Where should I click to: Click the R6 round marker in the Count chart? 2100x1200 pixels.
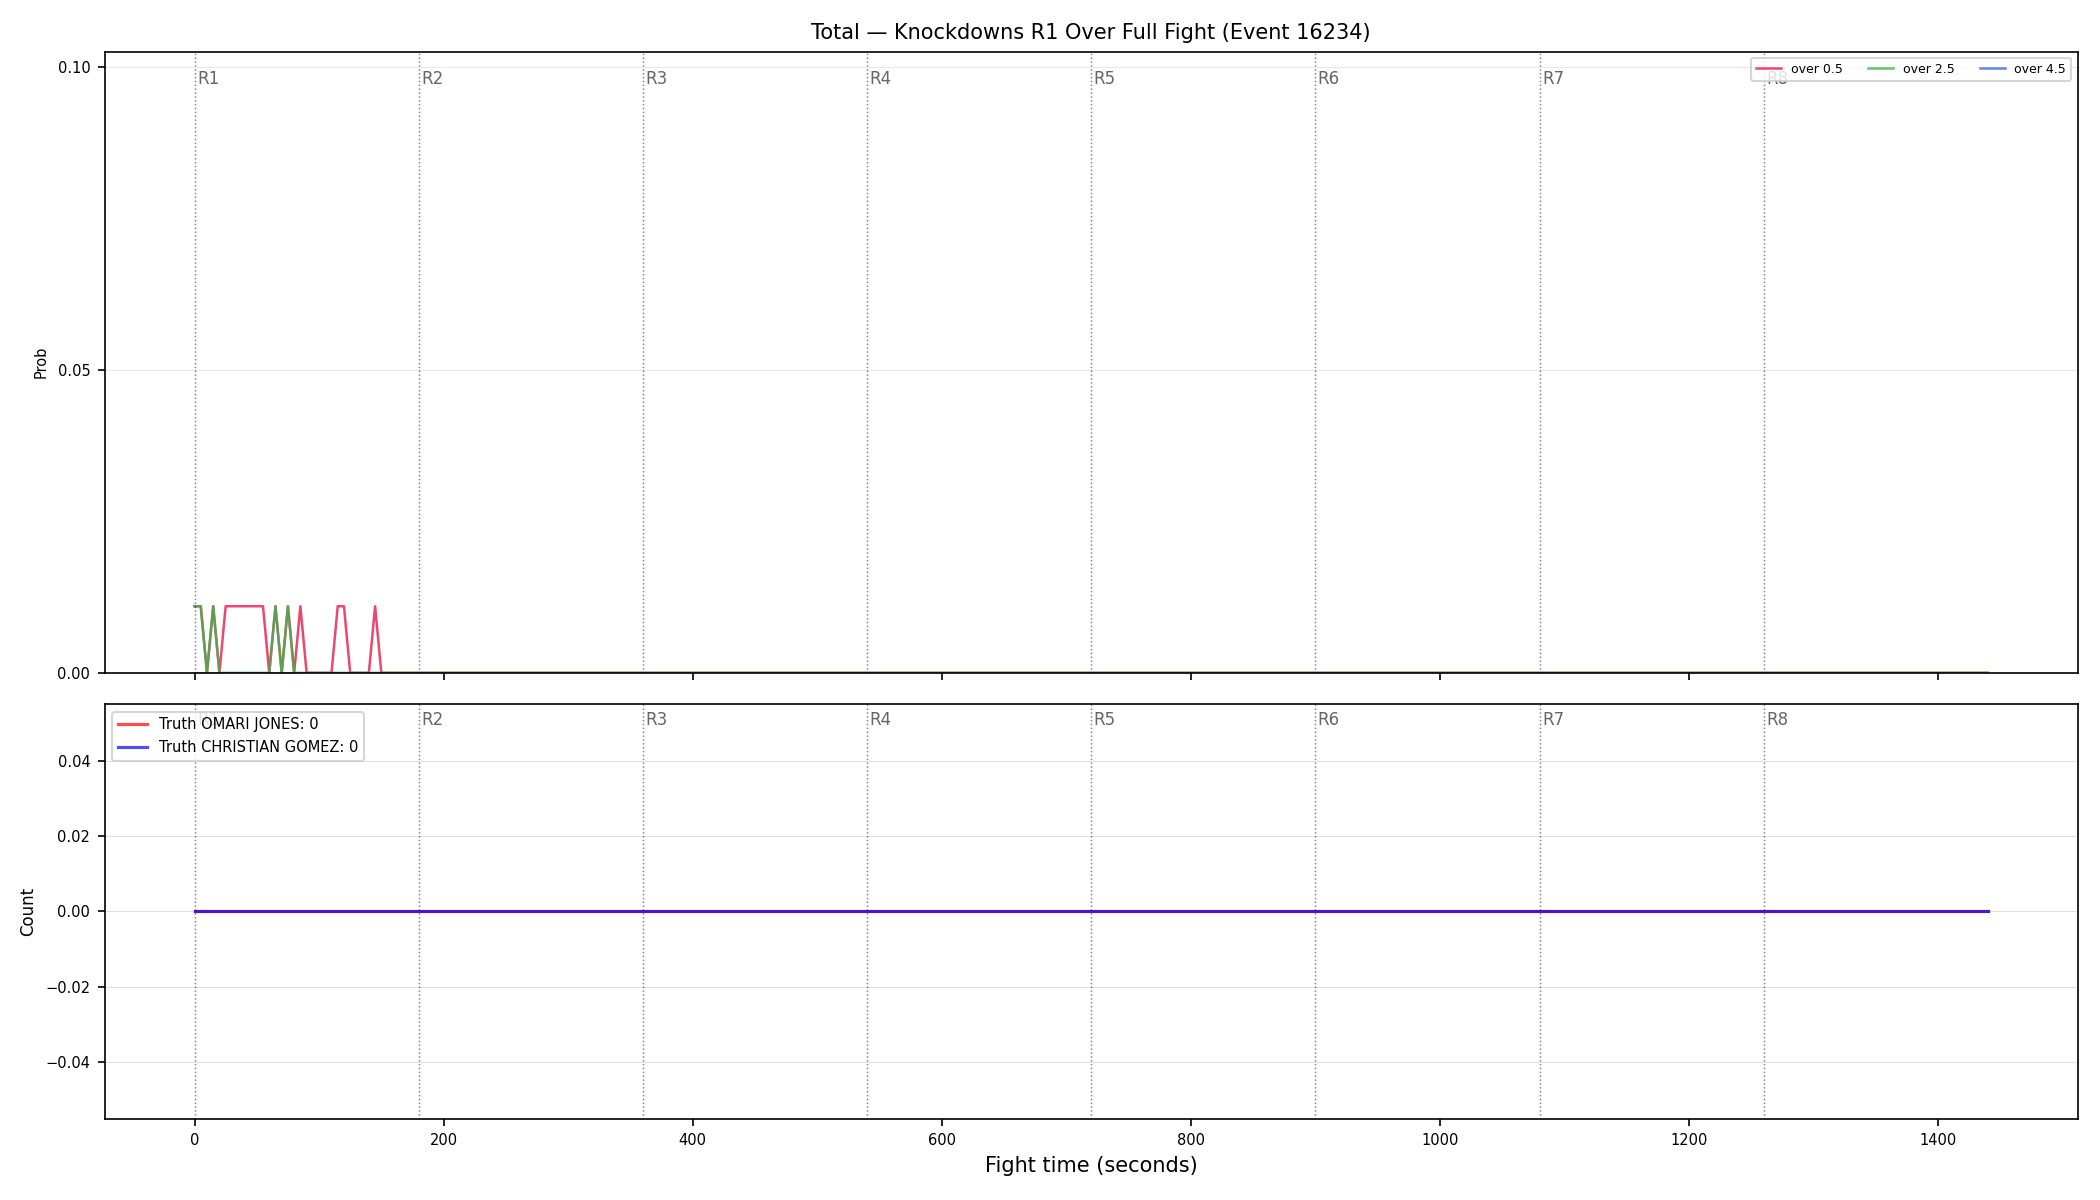tap(1328, 720)
